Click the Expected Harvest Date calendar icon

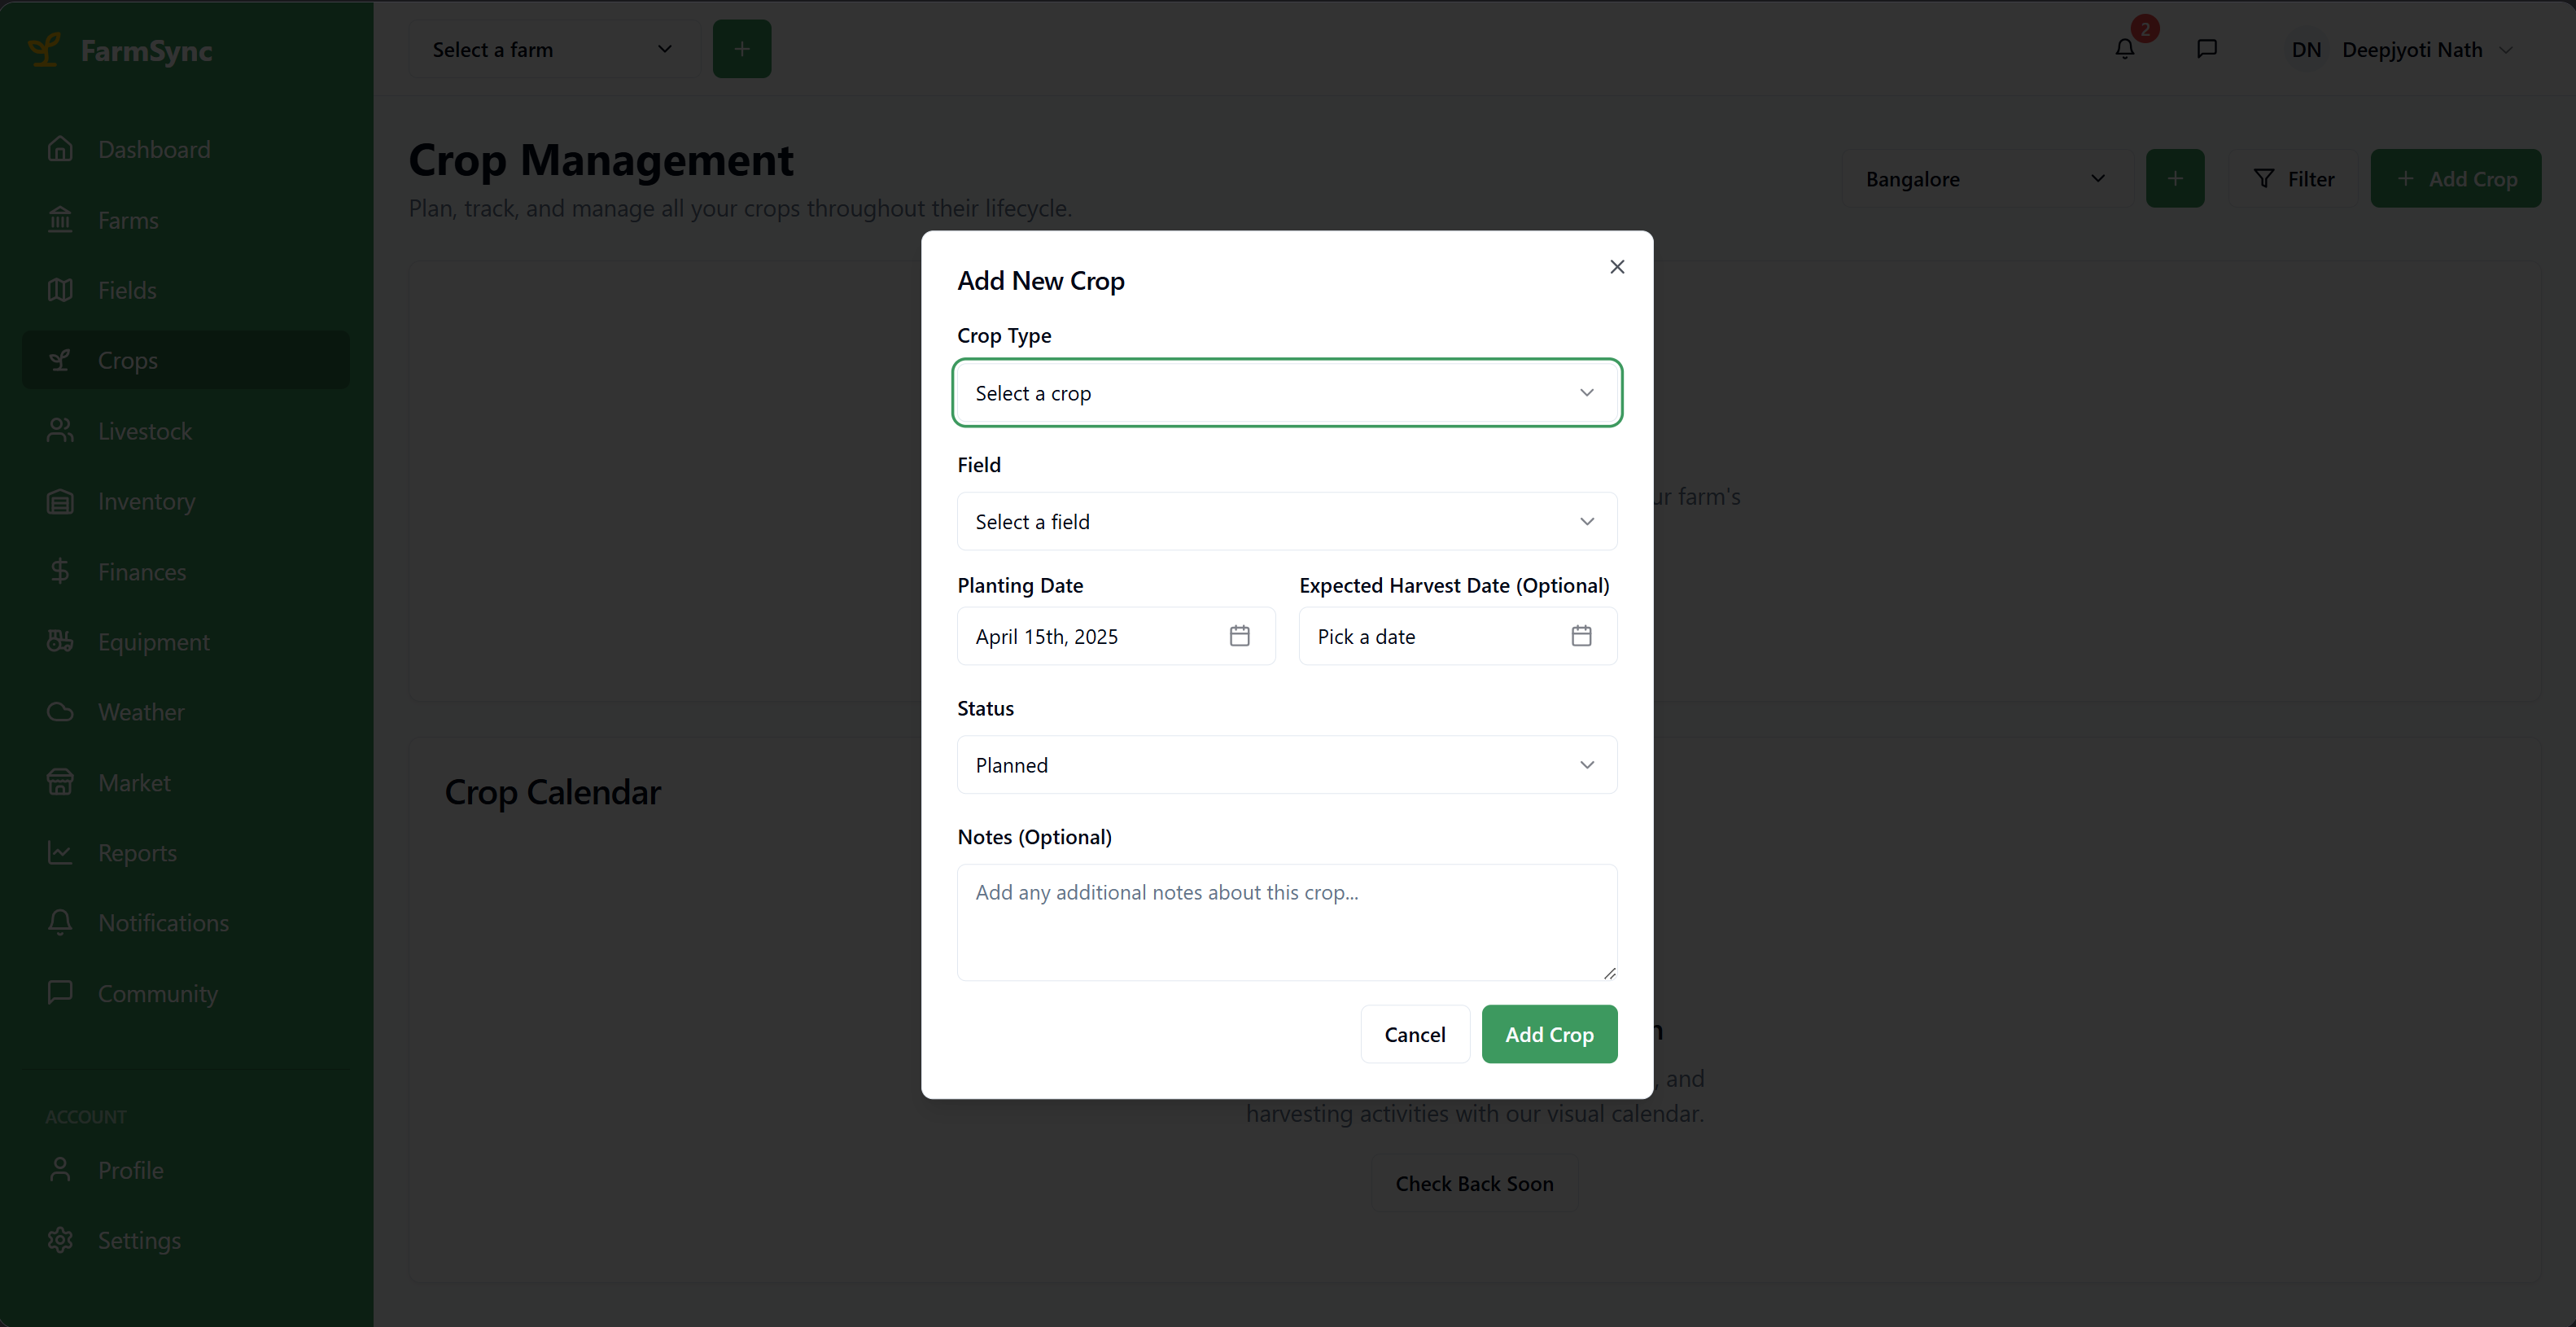[x=1581, y=636]
